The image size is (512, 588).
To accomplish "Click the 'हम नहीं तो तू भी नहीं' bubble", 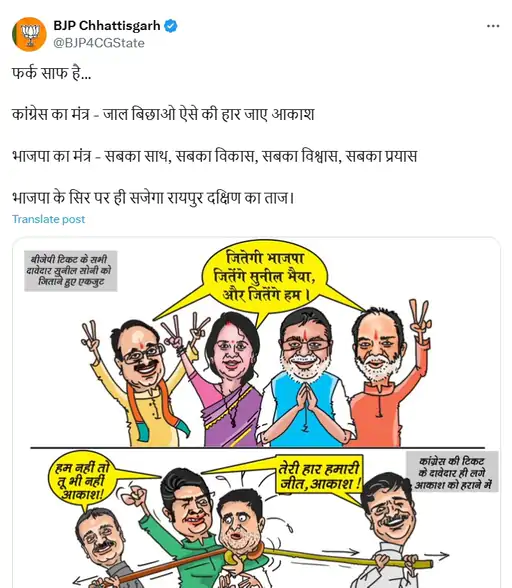I will [x=81, y=482].
